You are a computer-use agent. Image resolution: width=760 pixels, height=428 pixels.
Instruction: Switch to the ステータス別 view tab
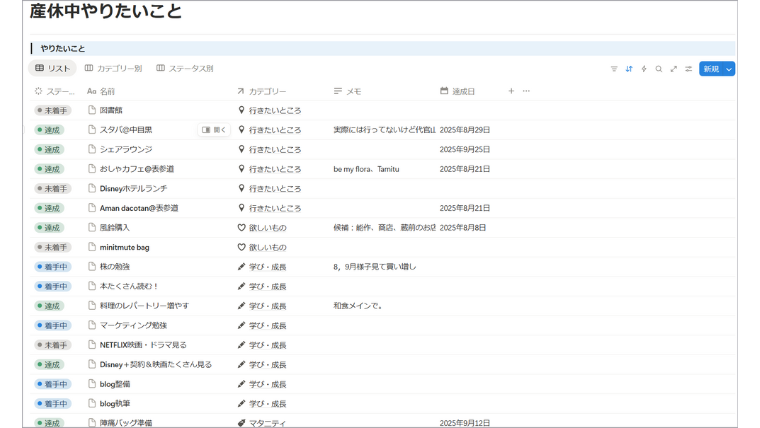[x=185, y=69]
